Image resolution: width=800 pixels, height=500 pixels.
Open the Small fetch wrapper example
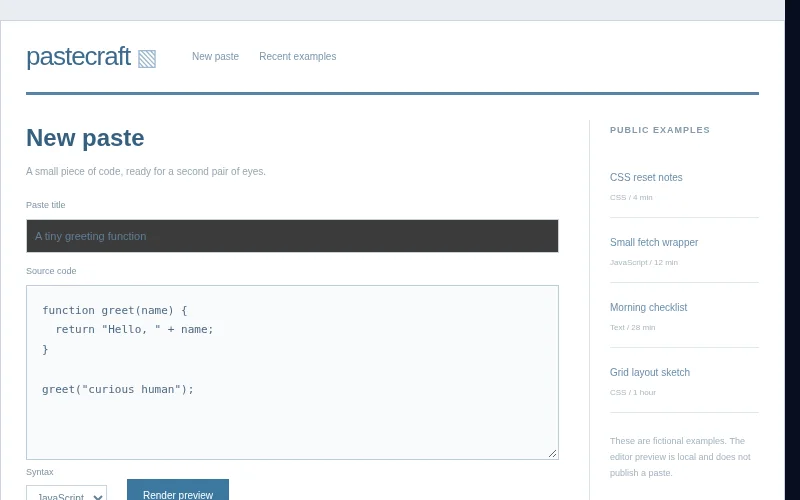tap(654, 242)
